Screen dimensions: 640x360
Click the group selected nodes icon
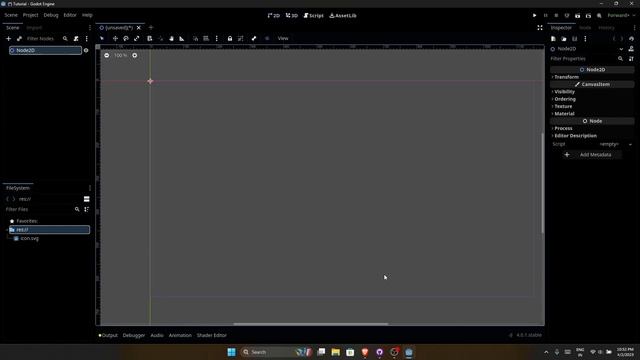240,38
